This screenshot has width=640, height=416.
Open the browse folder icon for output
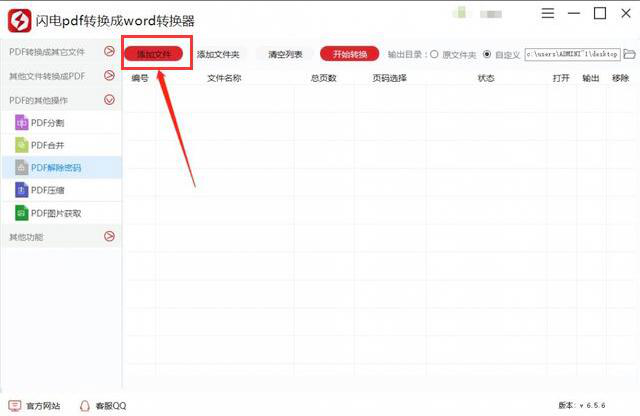tap(630, 54)
